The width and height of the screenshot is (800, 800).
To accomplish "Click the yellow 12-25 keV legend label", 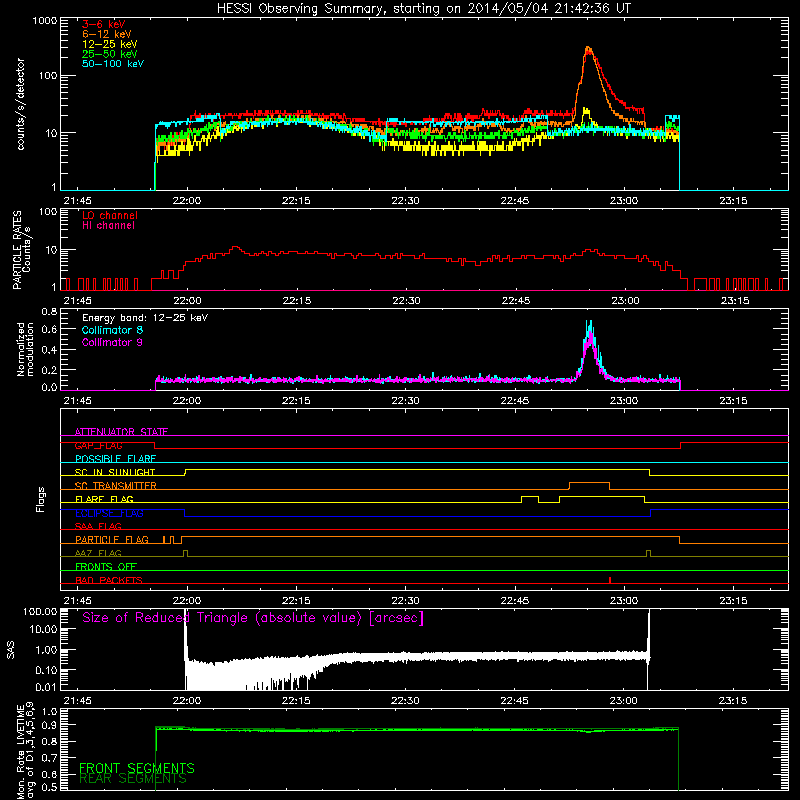I will [x=110, y=44].
